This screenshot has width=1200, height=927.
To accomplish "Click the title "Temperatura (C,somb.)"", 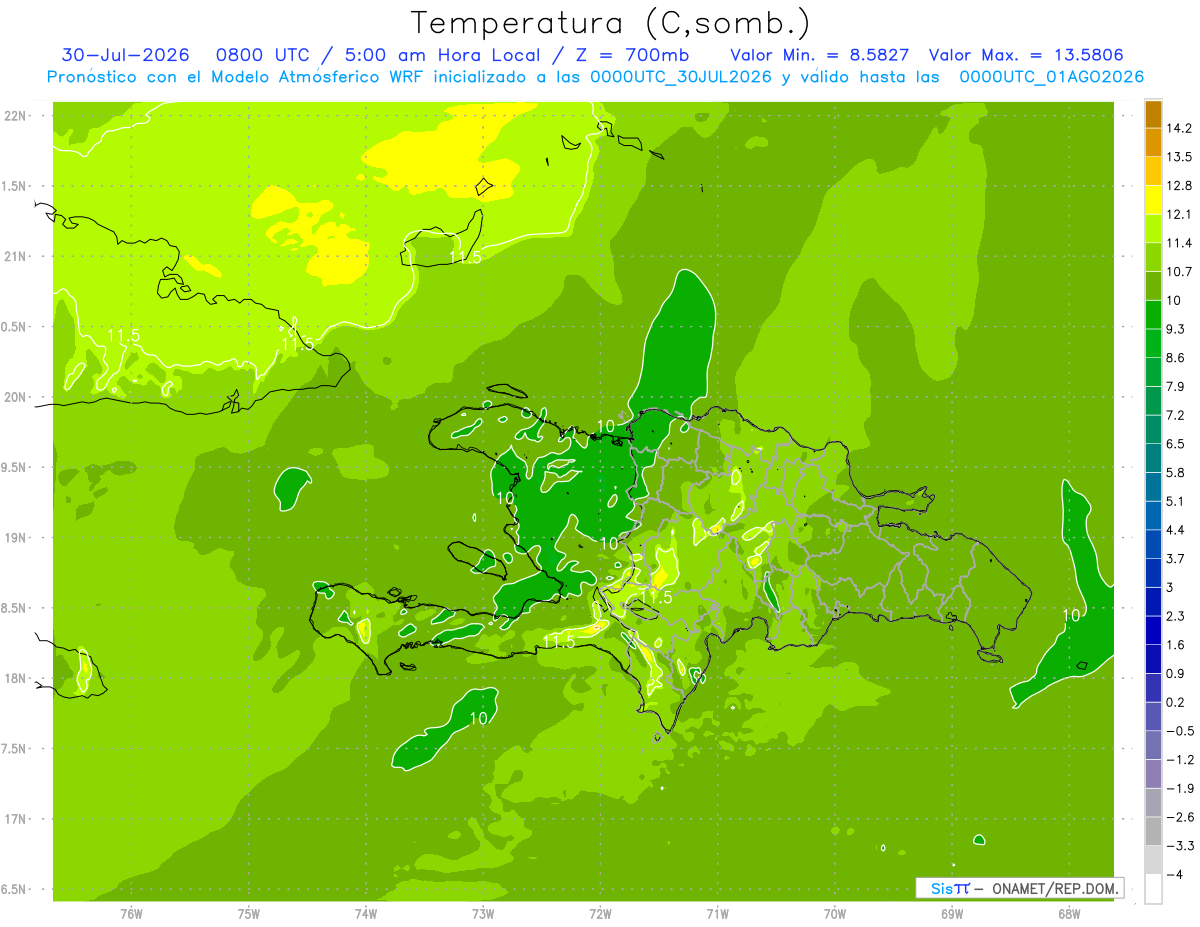I will pos(611,23).
